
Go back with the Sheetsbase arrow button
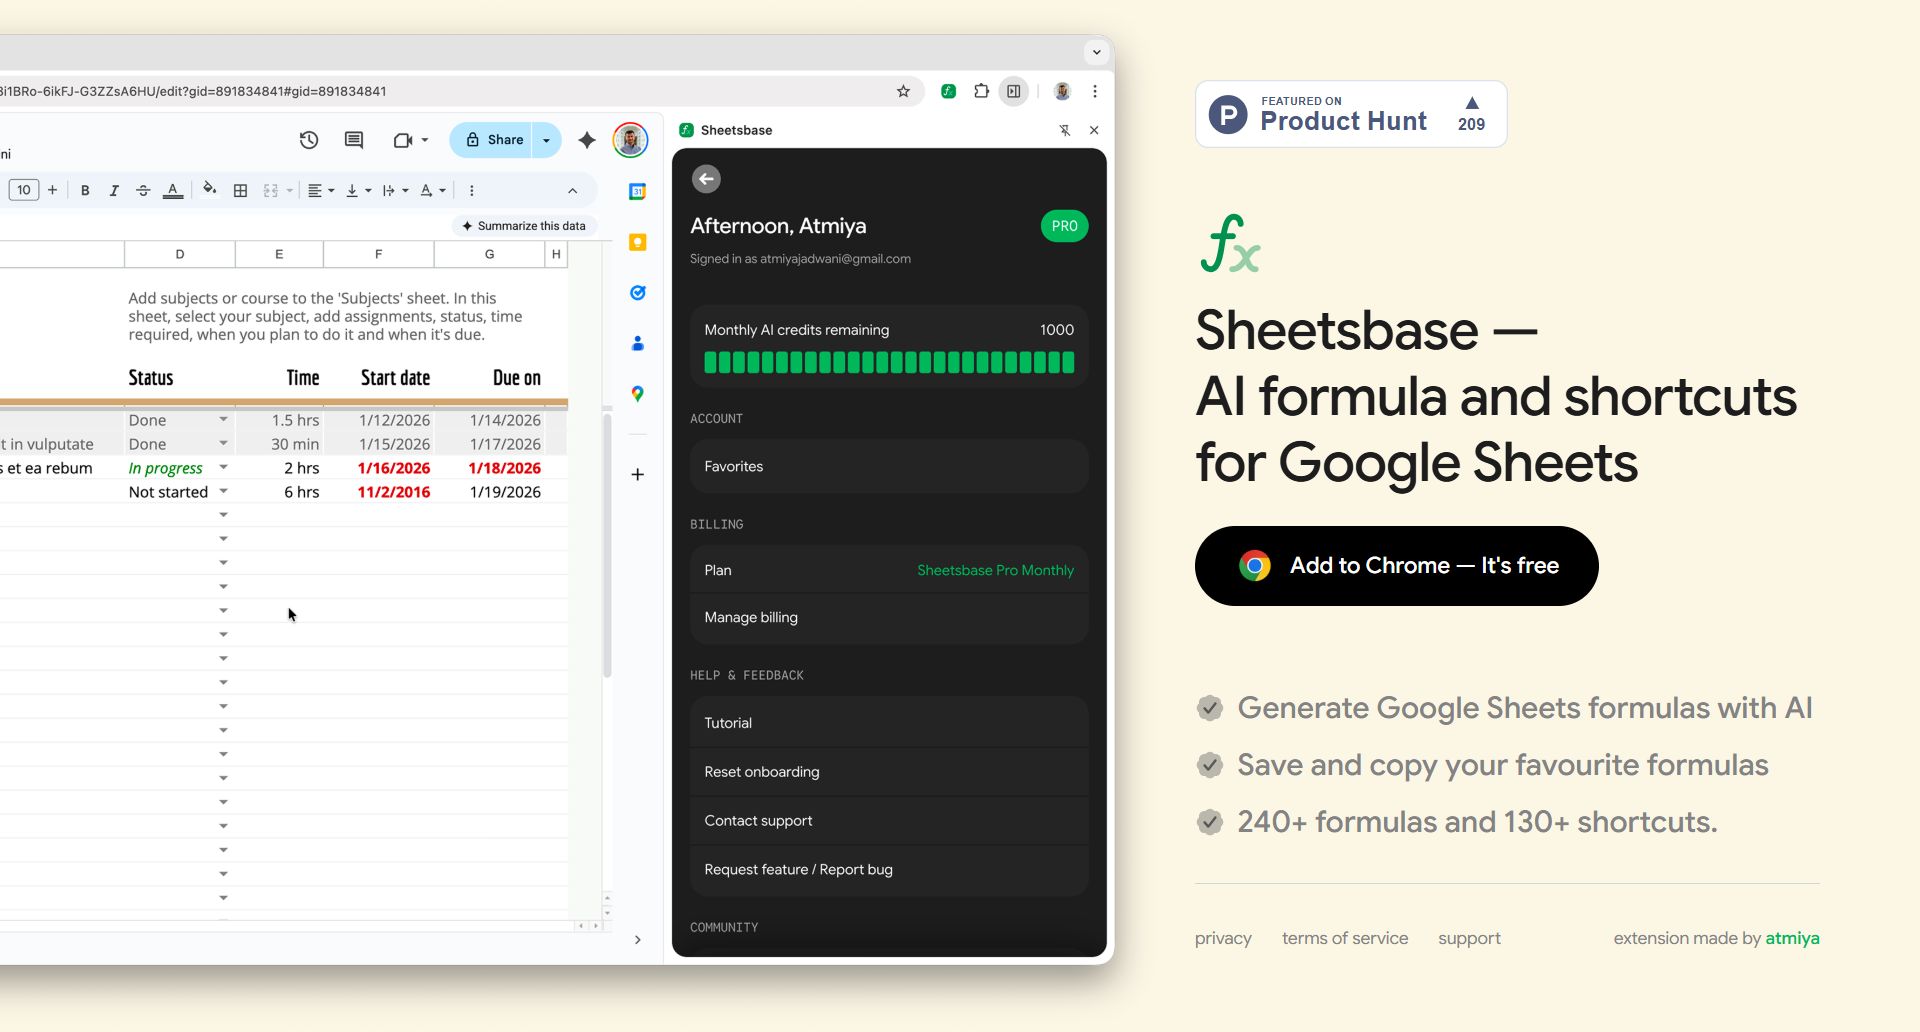tap(706, 179)
